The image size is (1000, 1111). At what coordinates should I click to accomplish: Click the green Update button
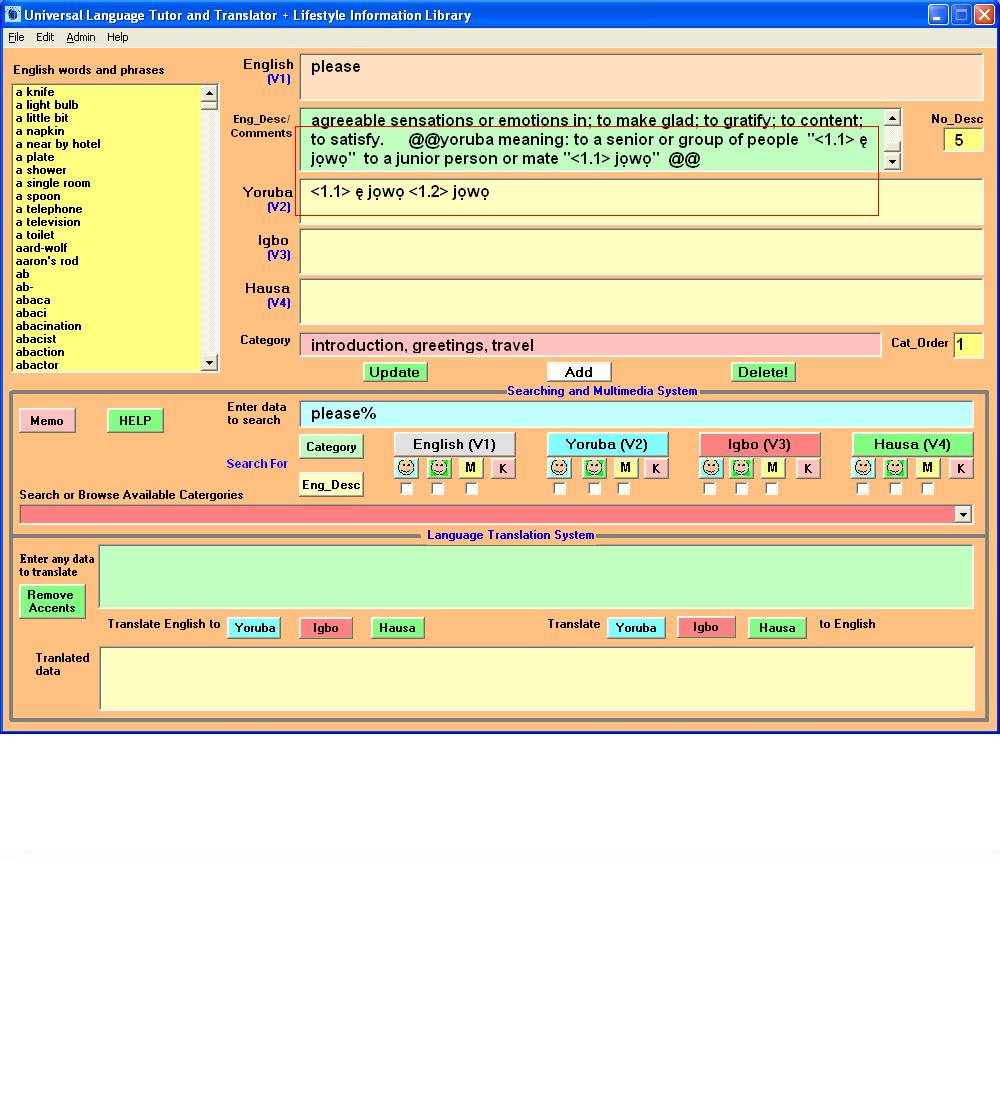point(394,372)
